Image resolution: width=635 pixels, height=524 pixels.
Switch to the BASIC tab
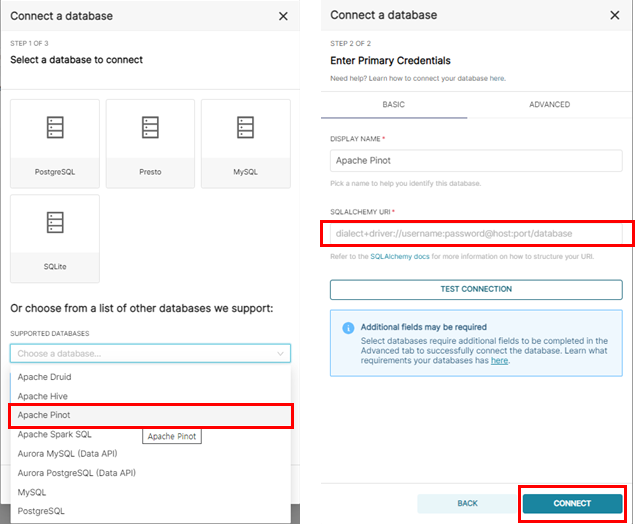tap(394, 104)
